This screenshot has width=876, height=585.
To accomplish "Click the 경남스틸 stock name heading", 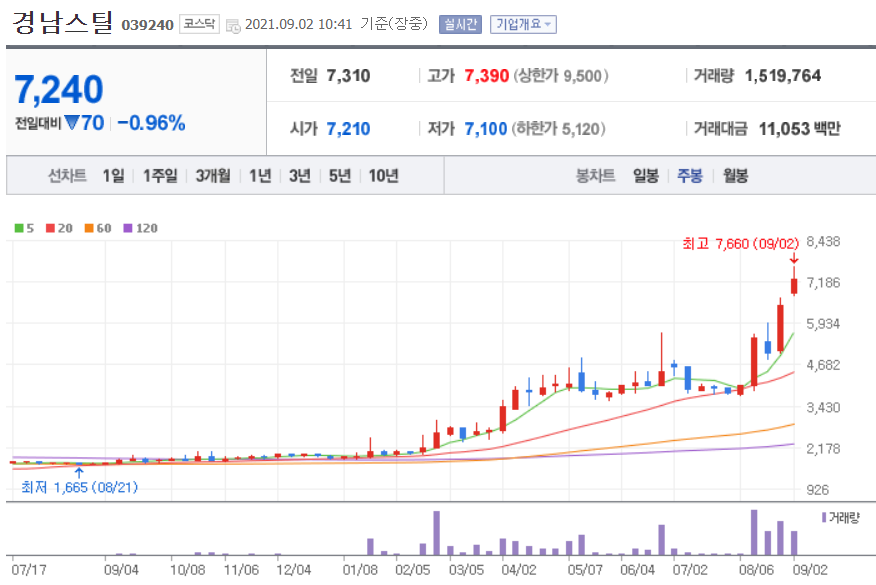I will point(60,23).
